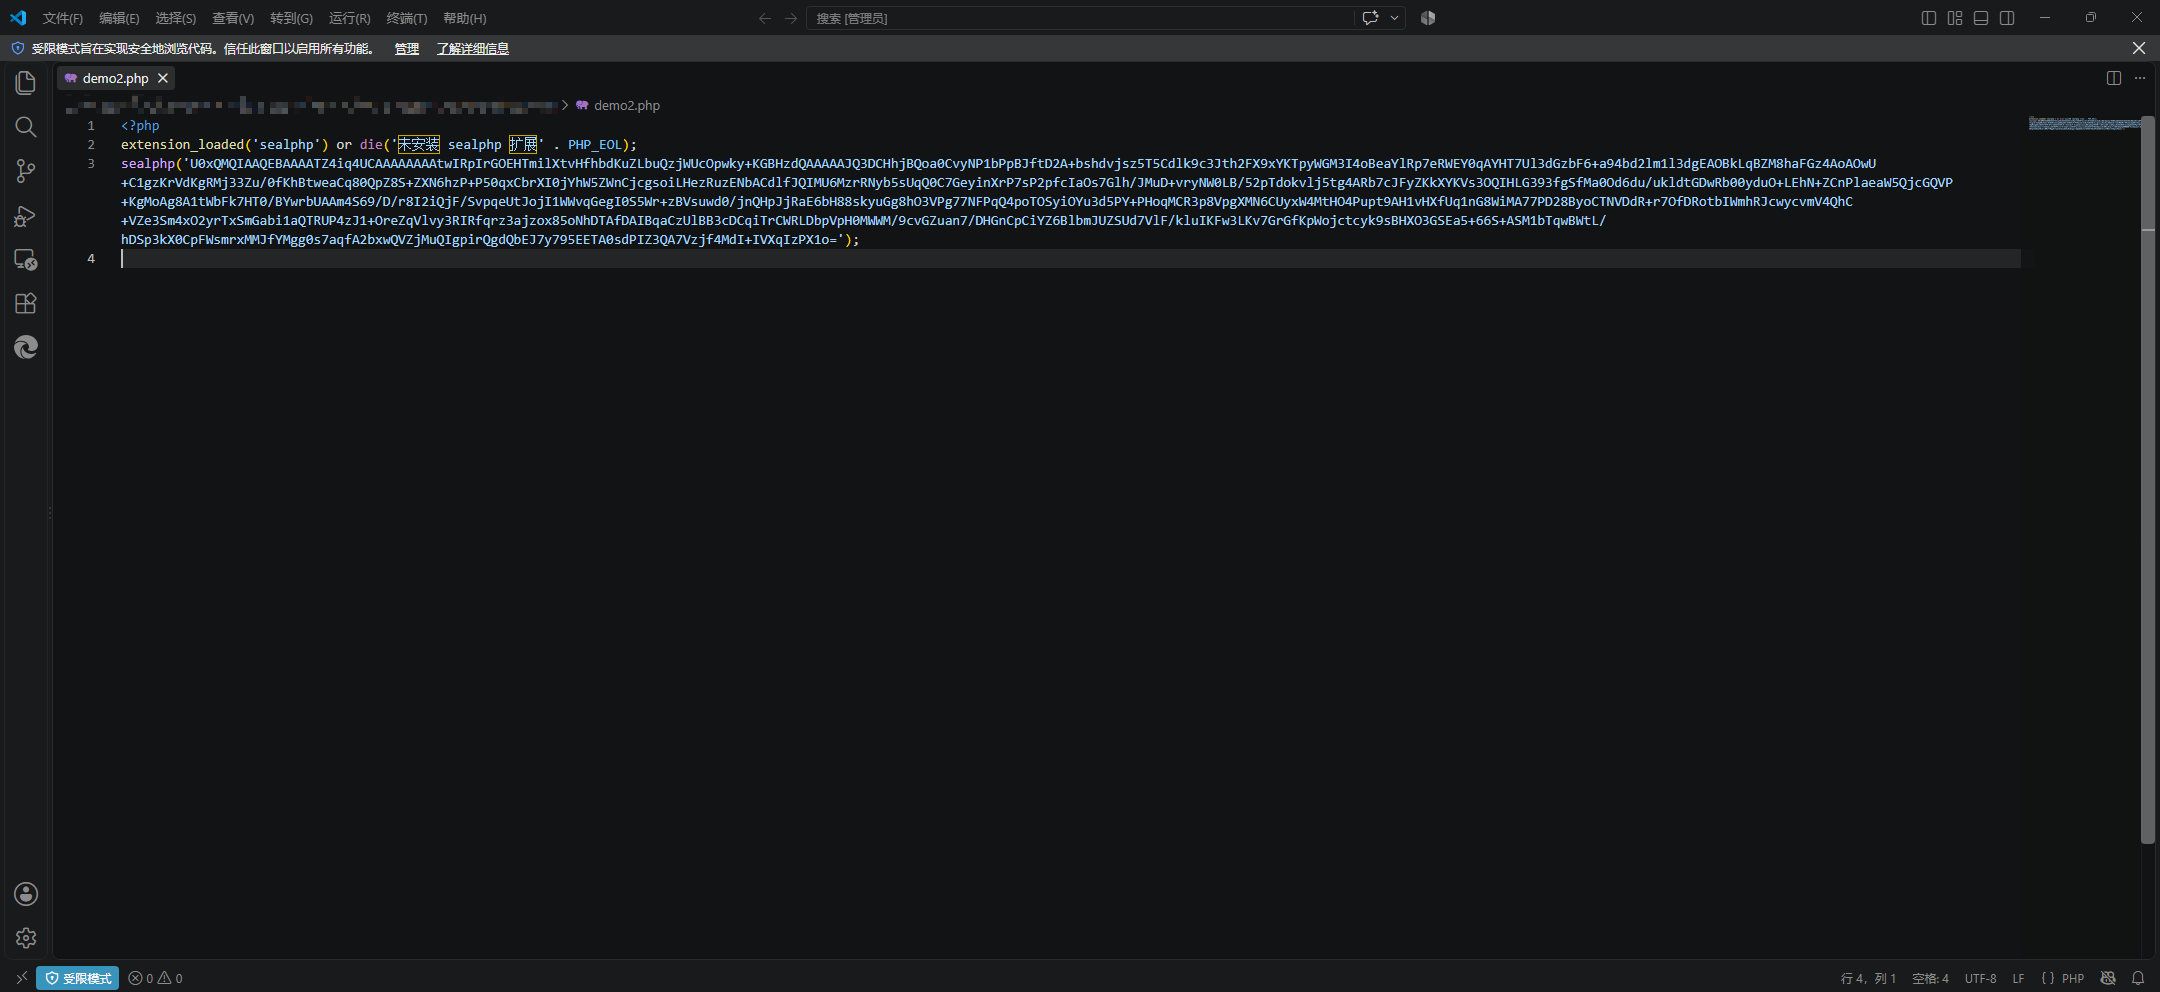Close the demo2.php tab
The image size is (2160, 992).
click(163, 78)
